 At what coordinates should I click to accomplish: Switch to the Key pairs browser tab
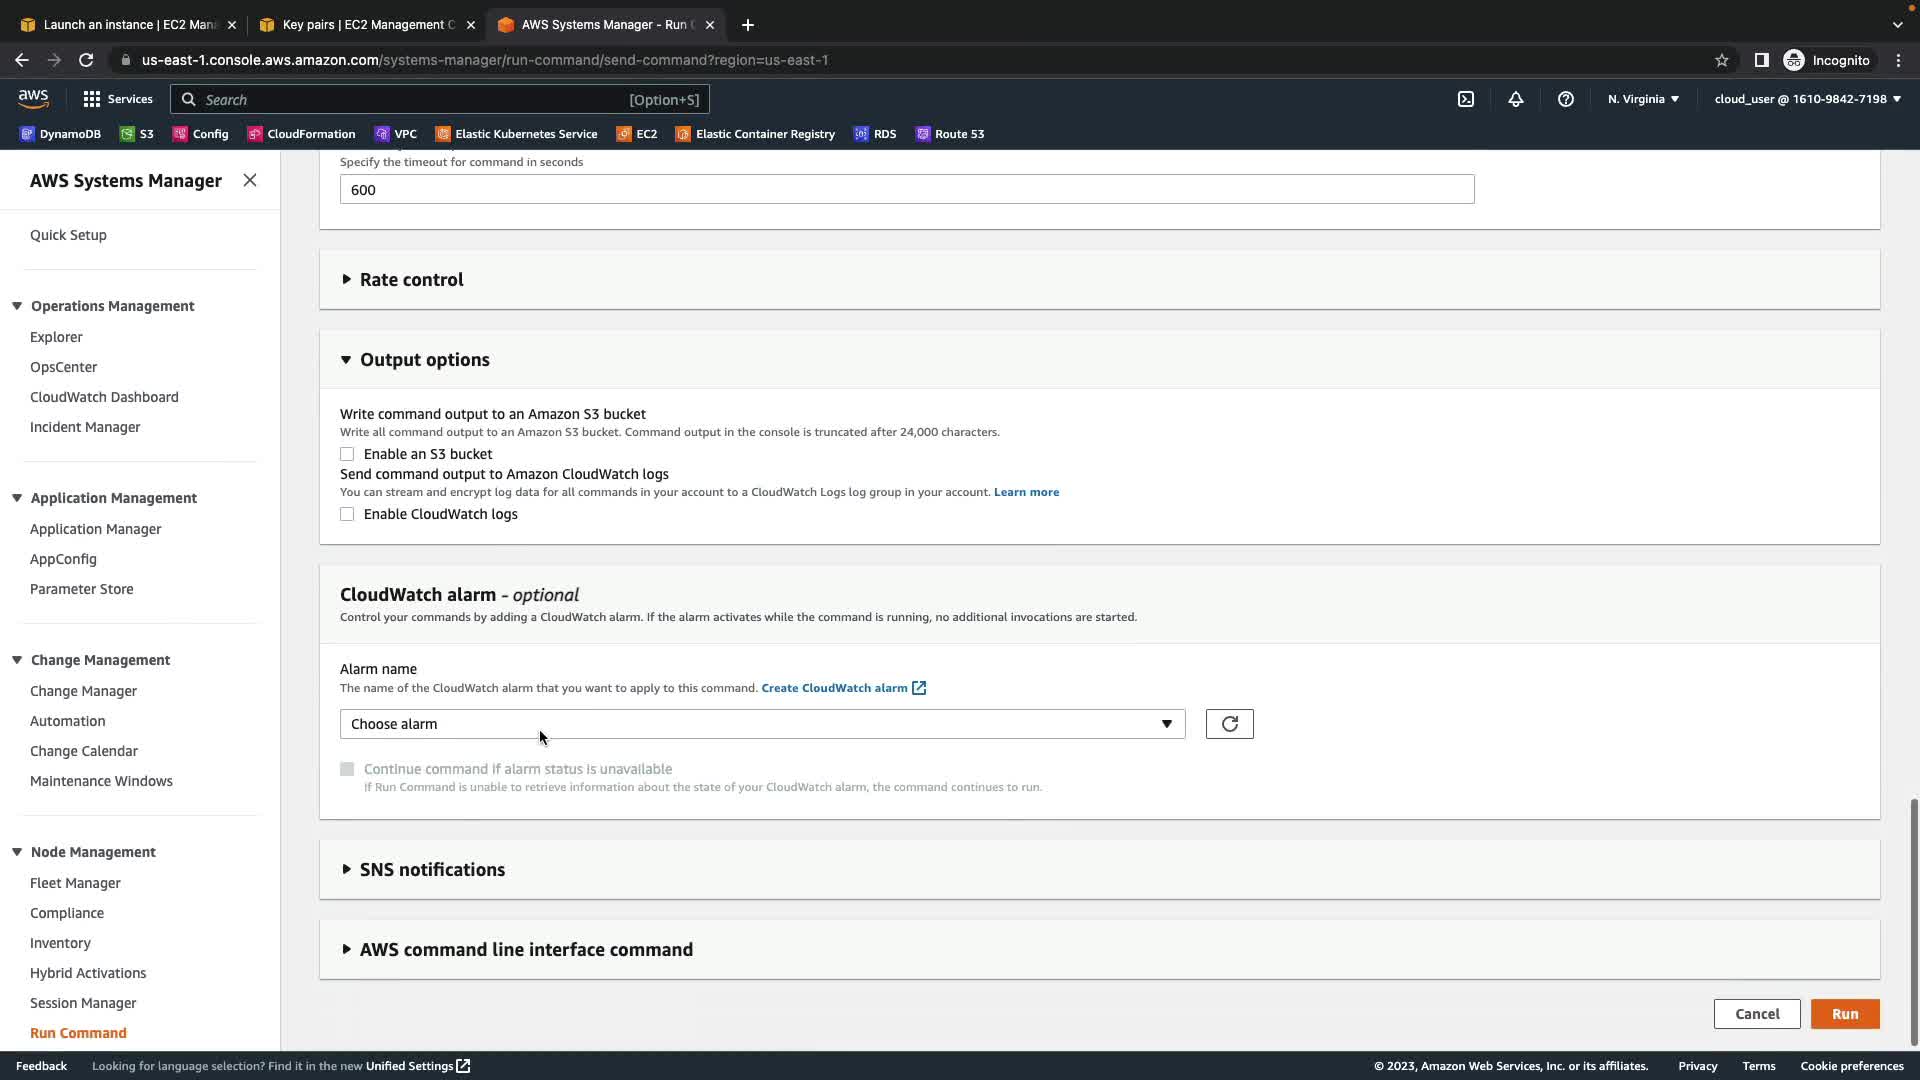click(x=367, y=24)
